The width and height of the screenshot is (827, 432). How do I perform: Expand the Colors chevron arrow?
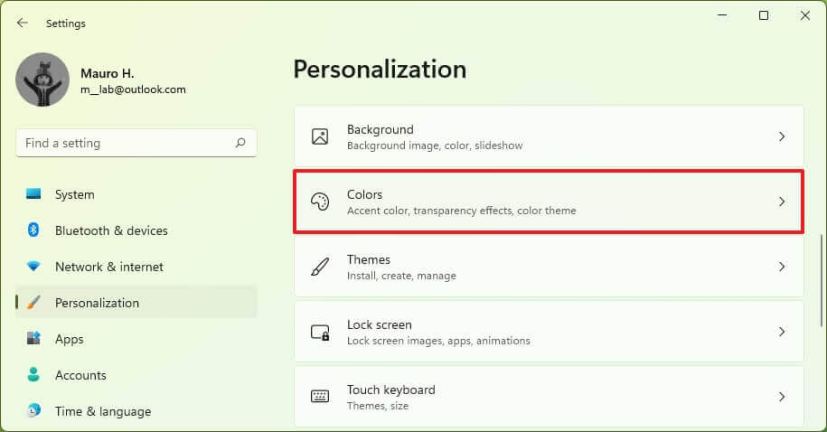point(782,202)
